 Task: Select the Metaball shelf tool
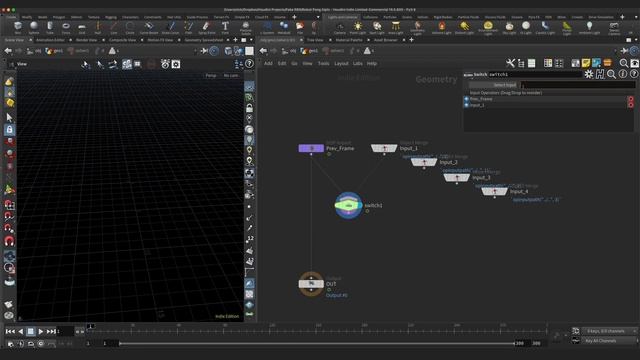pyautogui.click(x=284, y=27)
